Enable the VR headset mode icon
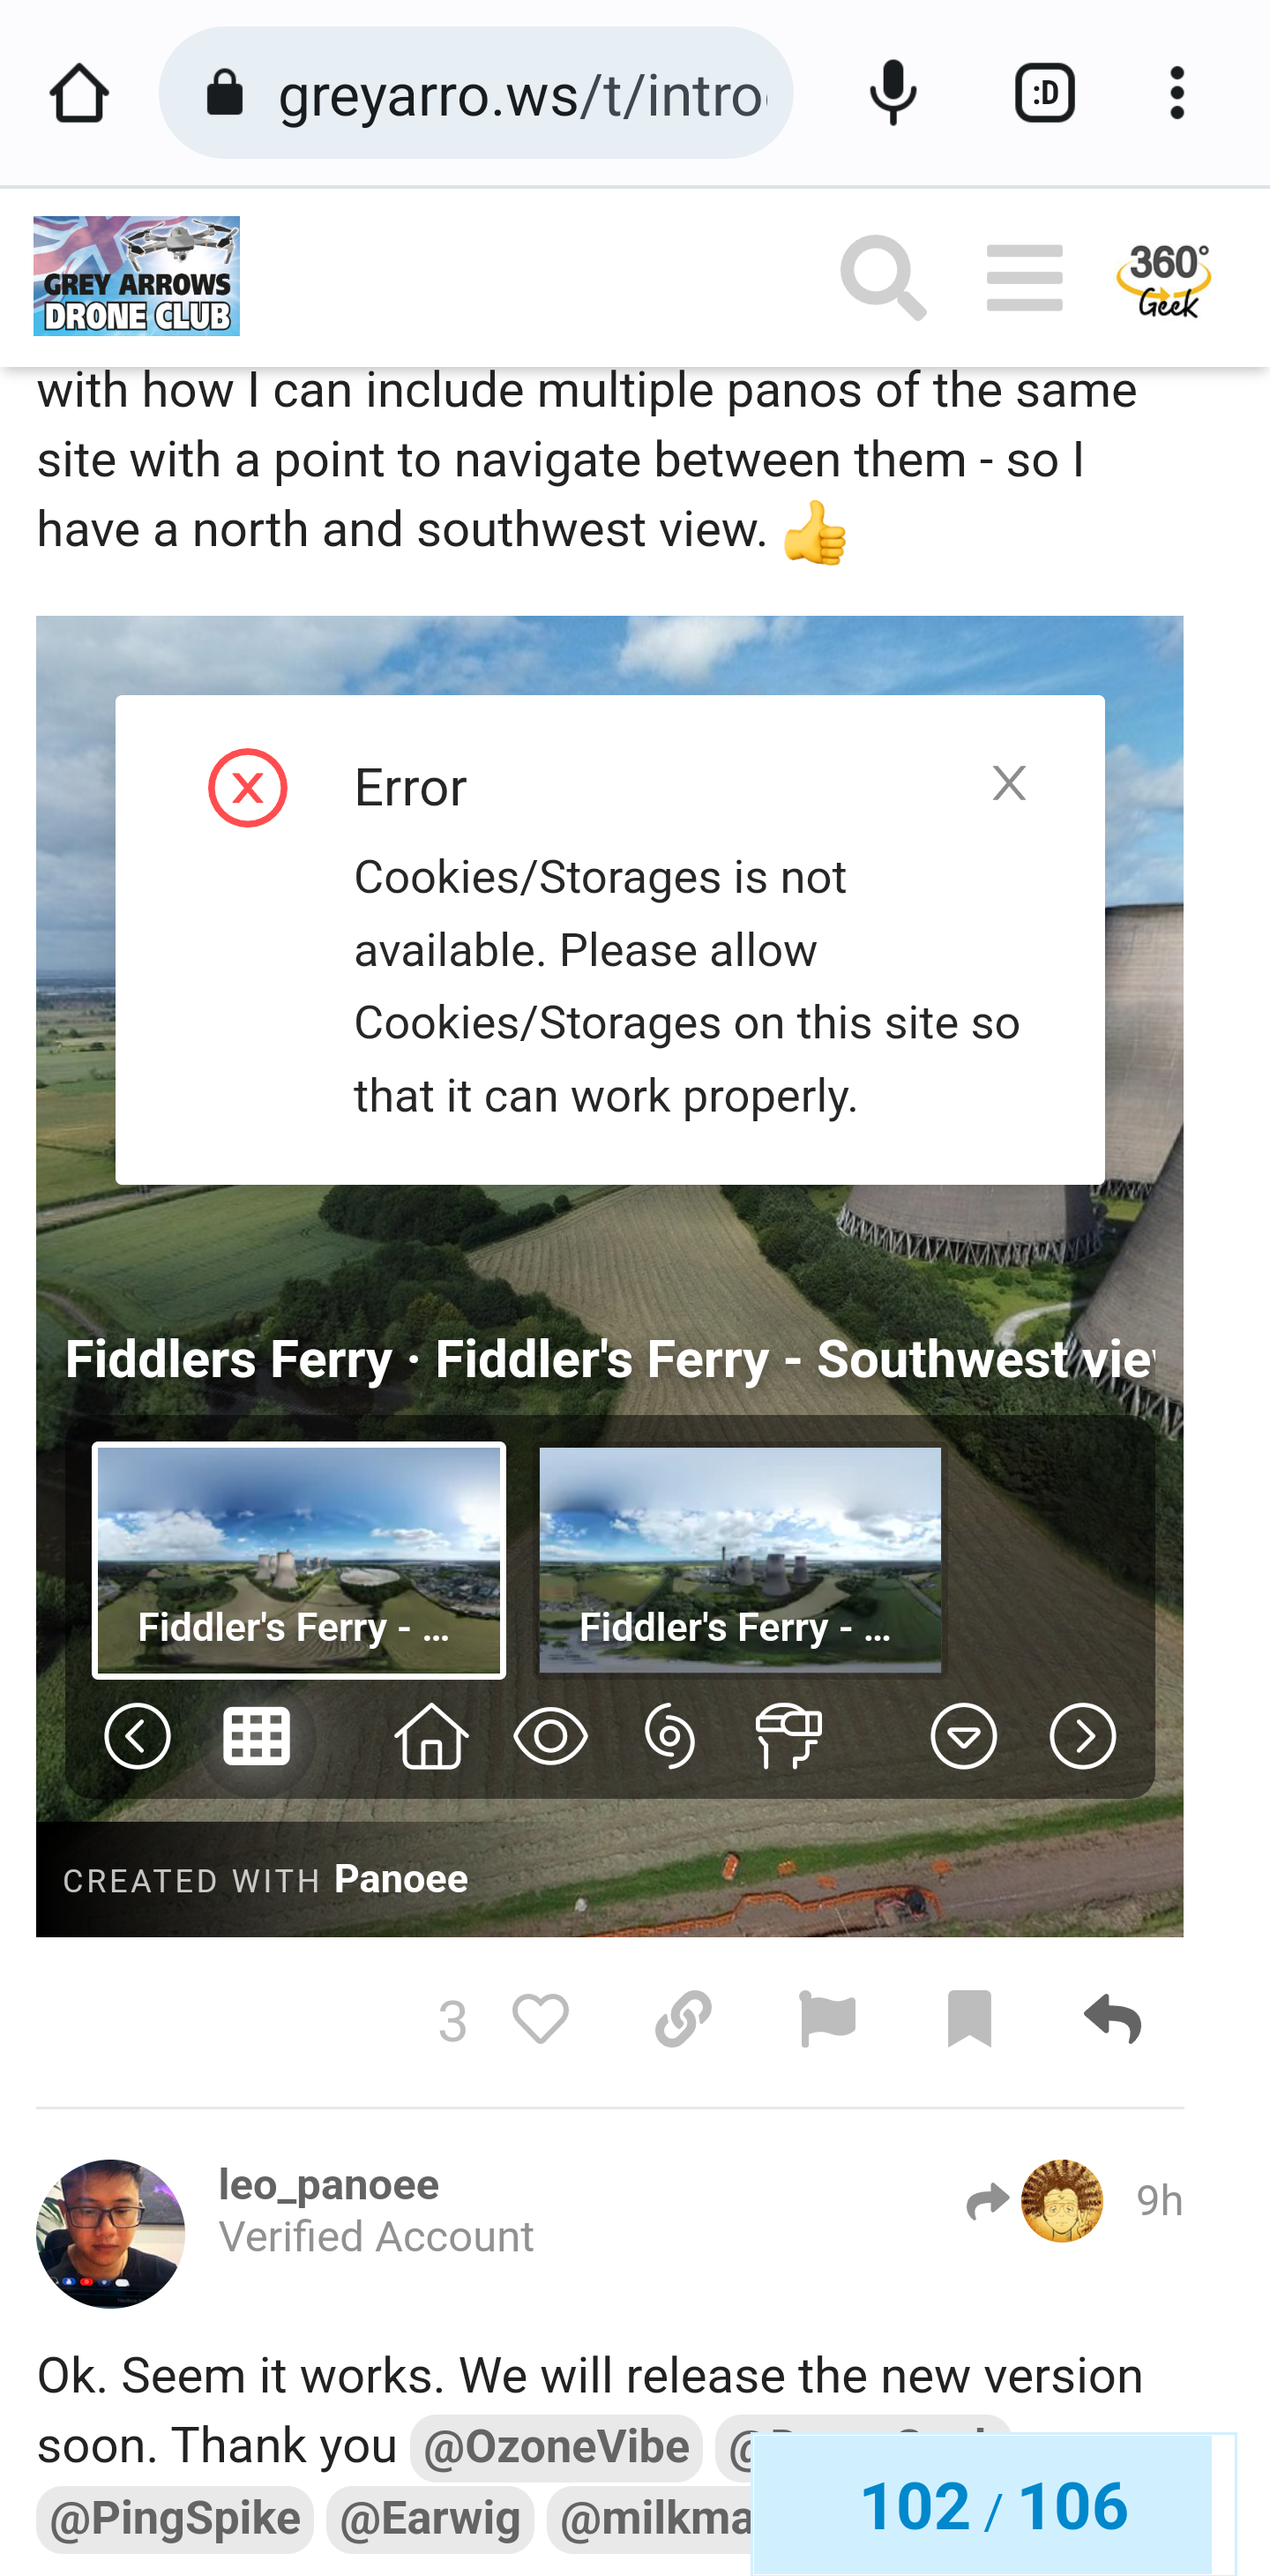 pos(788,1735)
